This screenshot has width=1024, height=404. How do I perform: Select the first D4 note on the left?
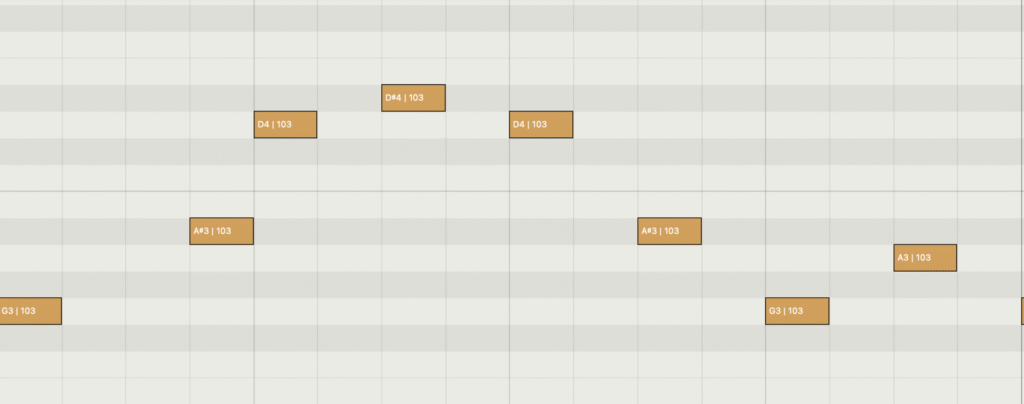285,125
